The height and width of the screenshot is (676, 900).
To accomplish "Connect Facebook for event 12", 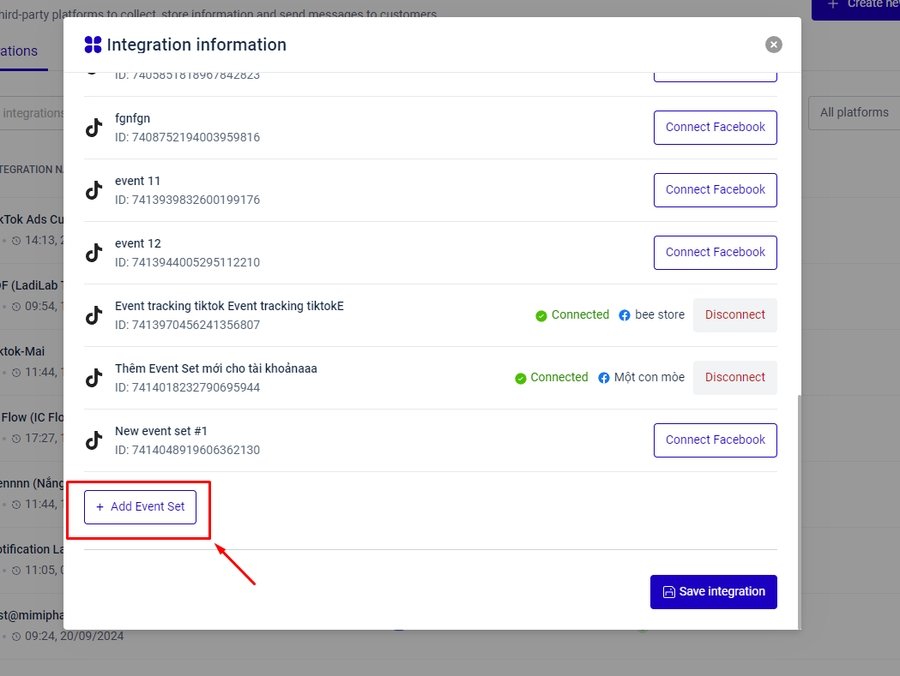I will pyautogui.click(x=715, y=253).
